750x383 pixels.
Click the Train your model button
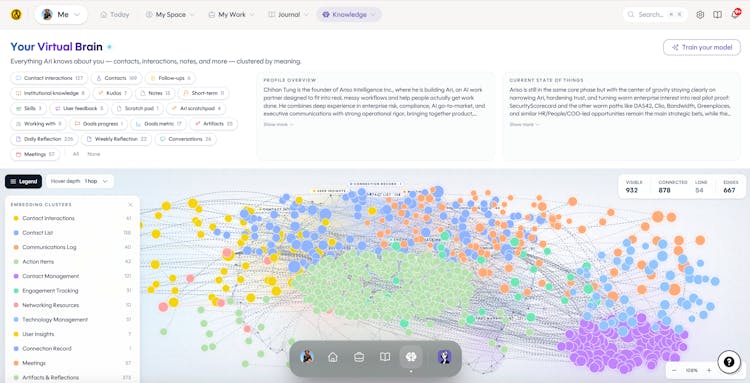coord(702,47)
